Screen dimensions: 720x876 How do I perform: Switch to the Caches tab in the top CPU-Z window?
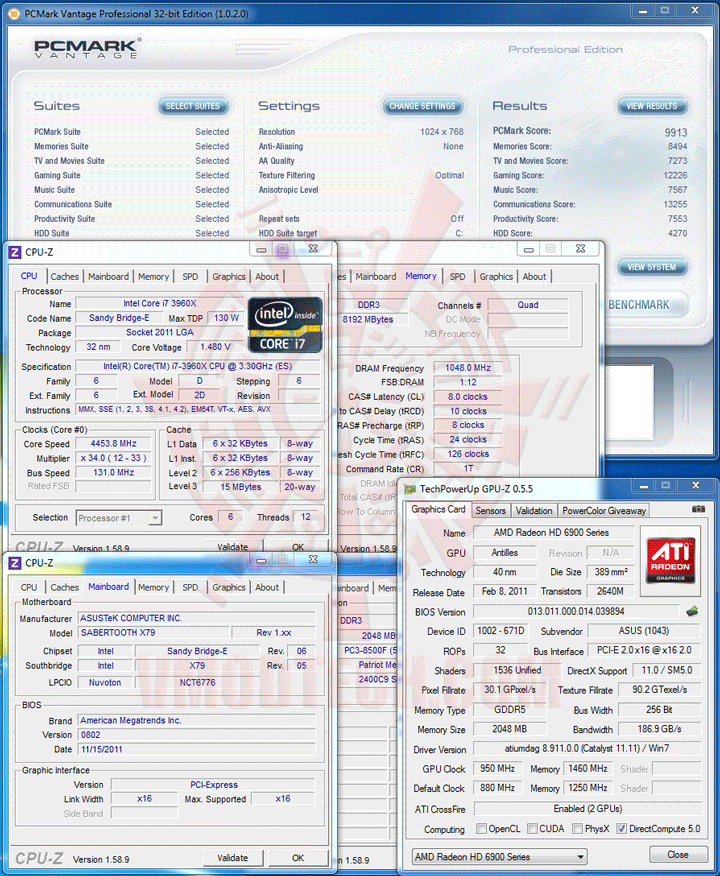point(64,277)
